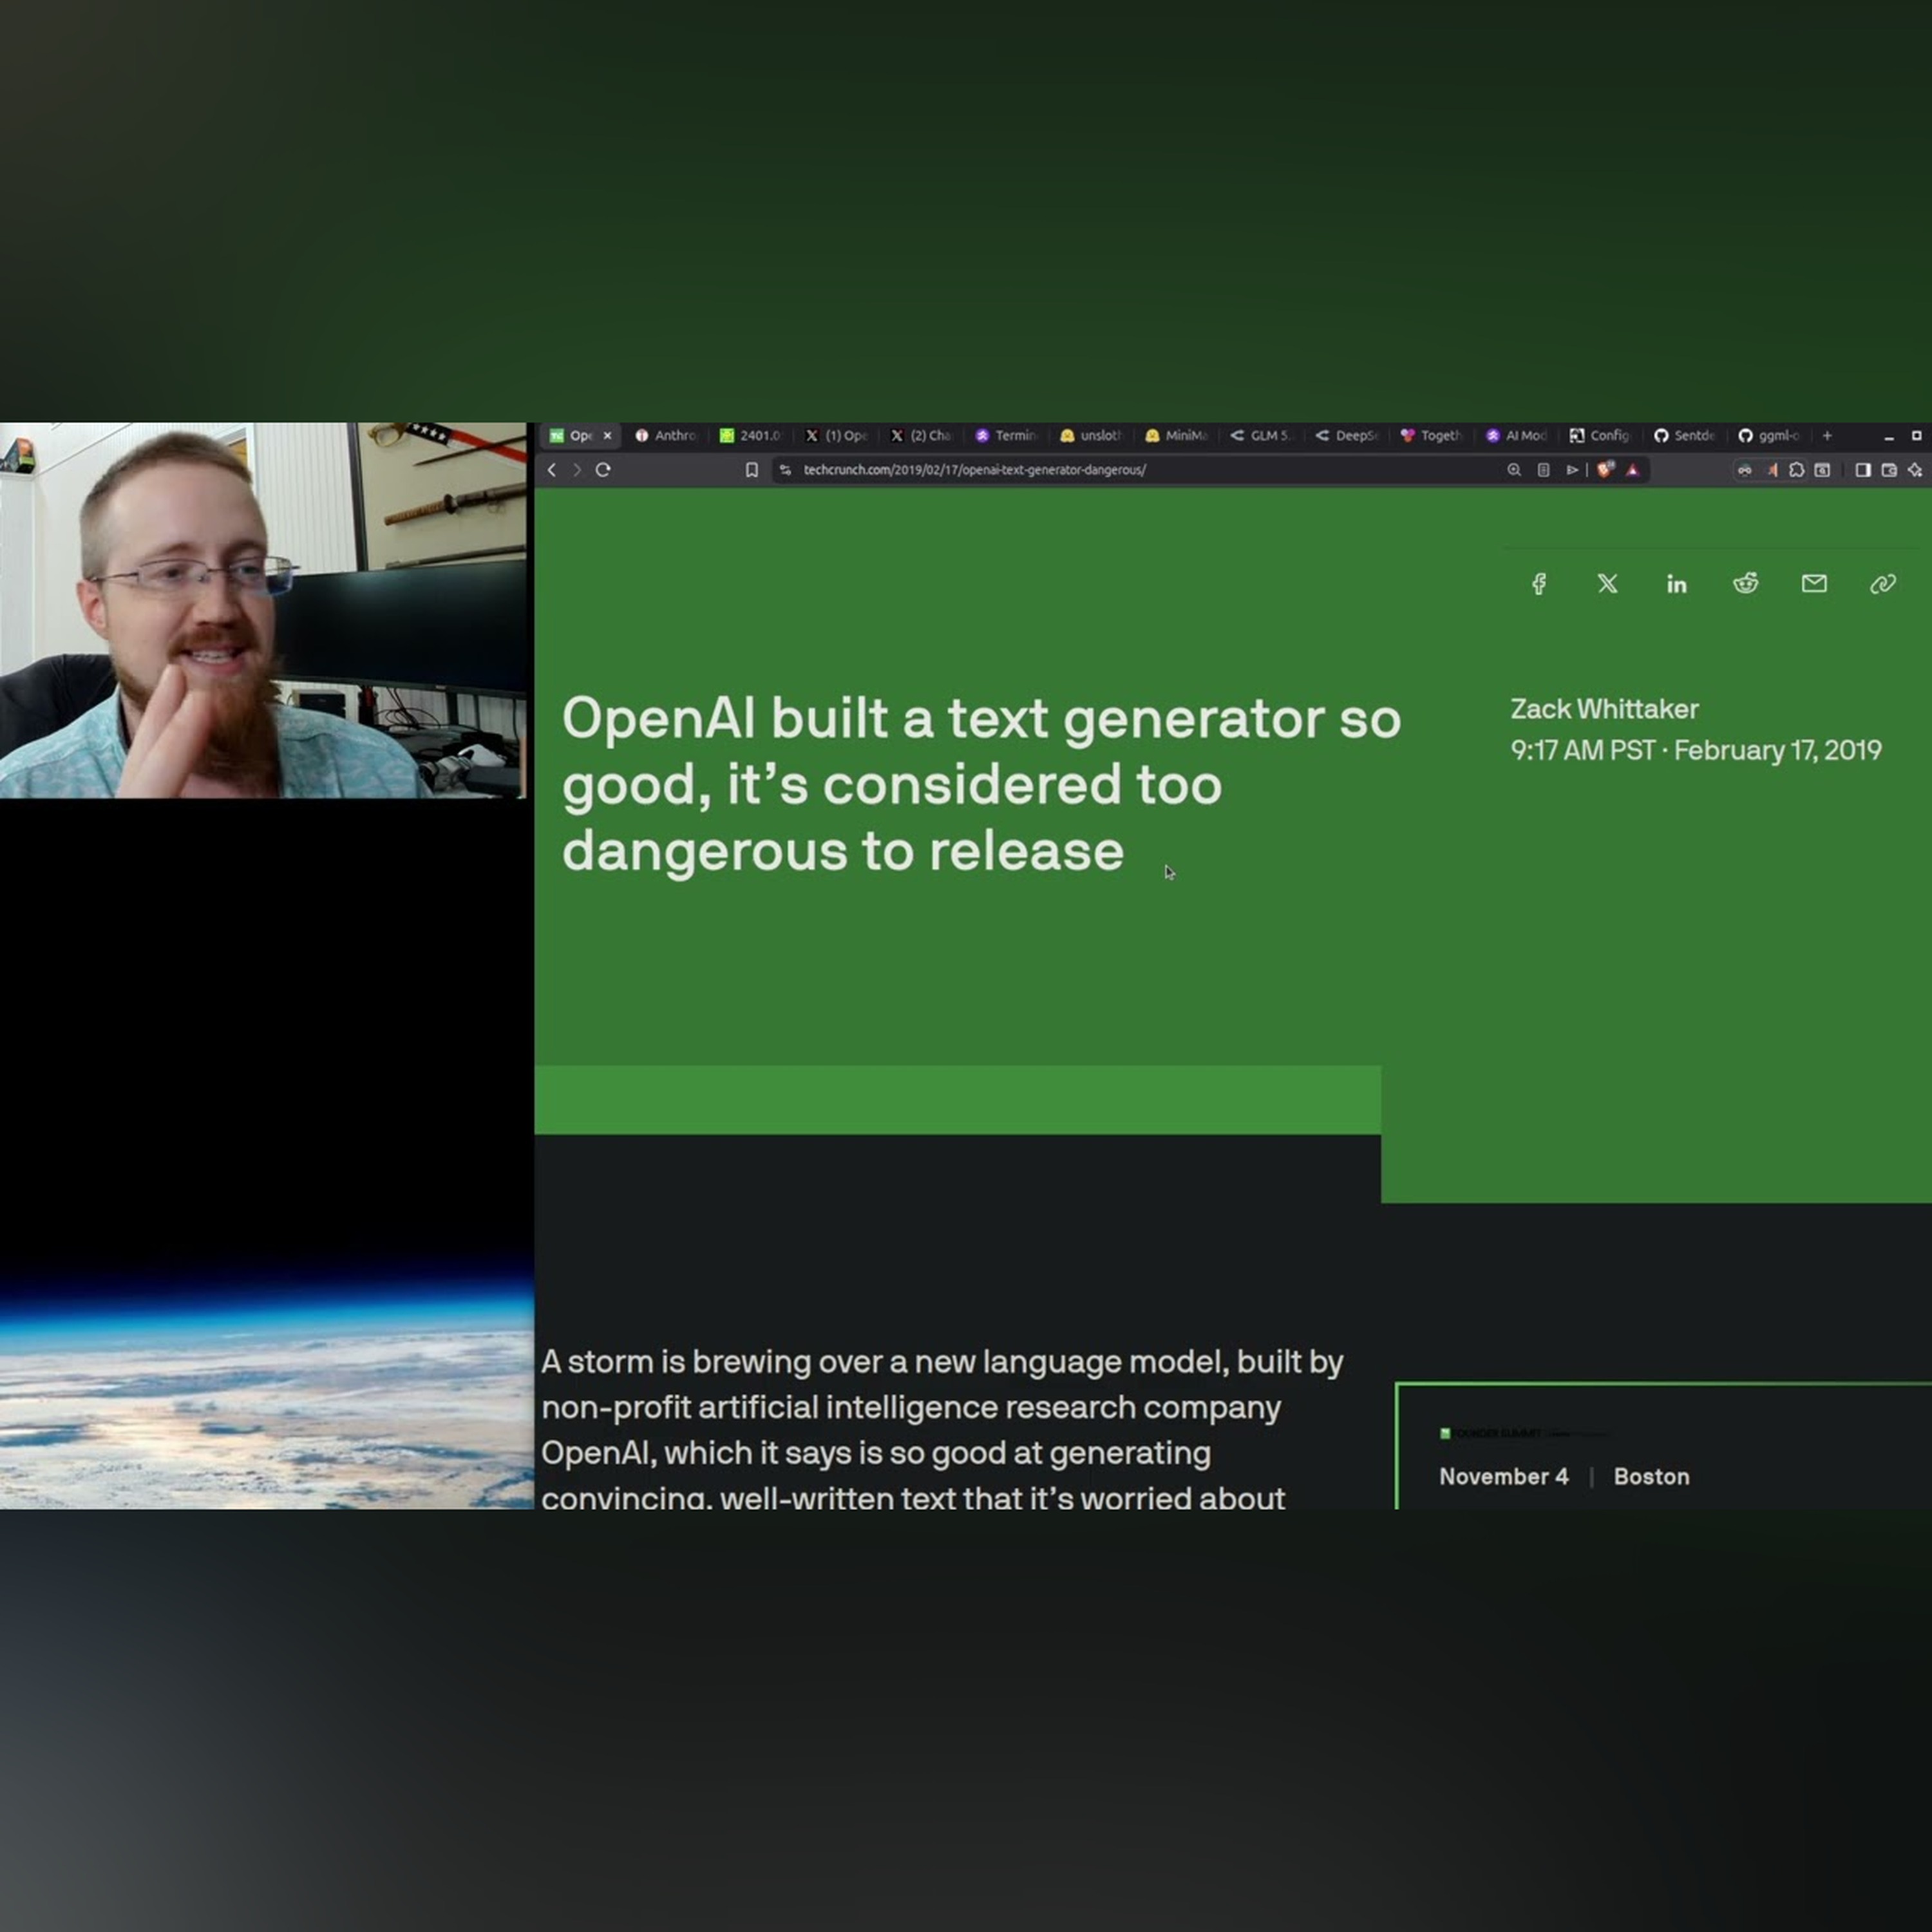Viewport: 1932px width, 1932px height.
Task: Open Brave Rewards triangle icon
Action: coord(1633,470)
